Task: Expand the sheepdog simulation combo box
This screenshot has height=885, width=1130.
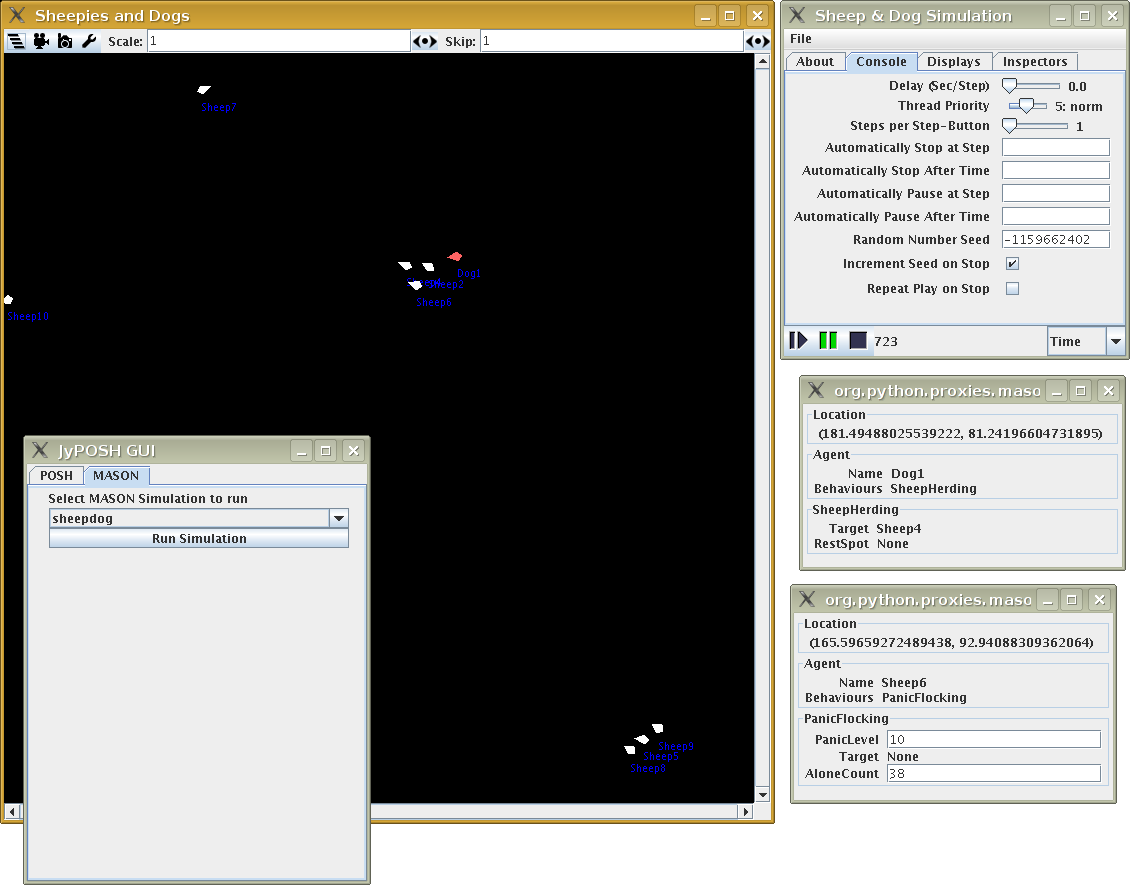Action: point(339,518)
